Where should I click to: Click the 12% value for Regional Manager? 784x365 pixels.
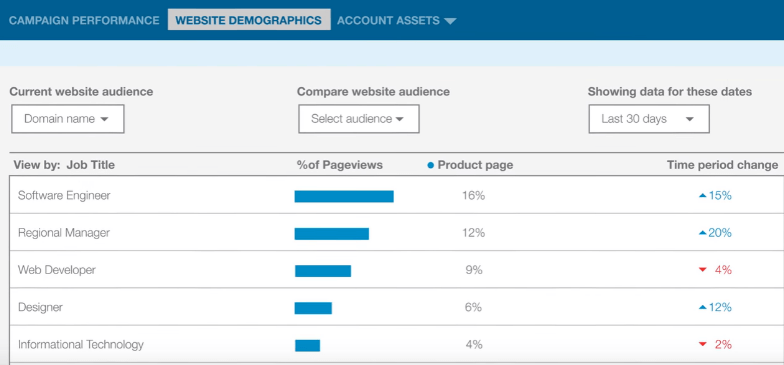tap(474, 233)
